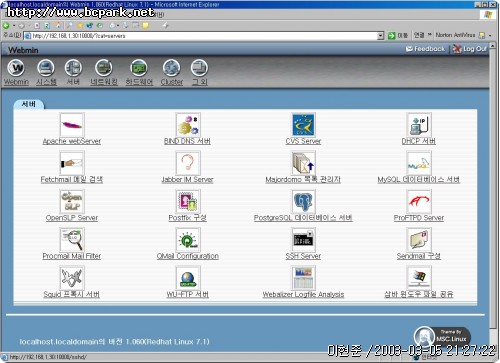Click the CVS Server text link

[x=303, y=141]
